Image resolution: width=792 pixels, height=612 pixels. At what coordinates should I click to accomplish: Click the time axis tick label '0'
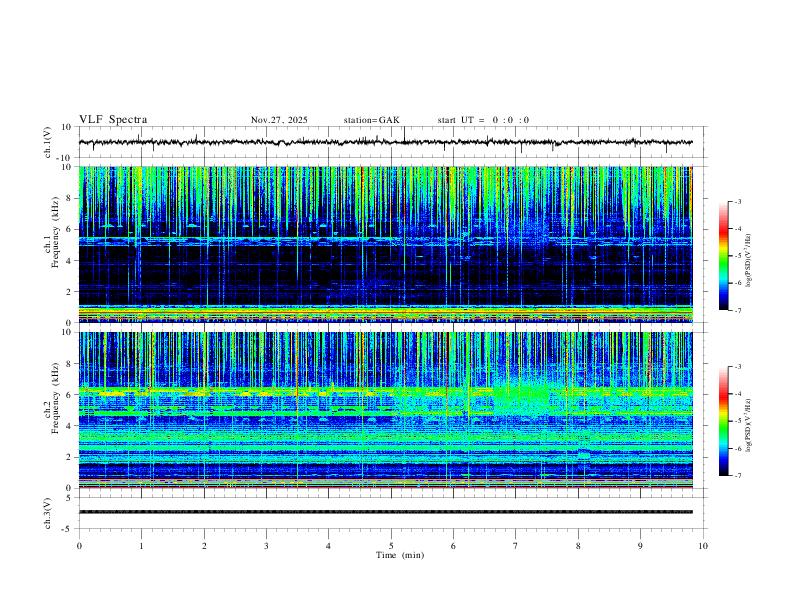click(x=79, y=546)
